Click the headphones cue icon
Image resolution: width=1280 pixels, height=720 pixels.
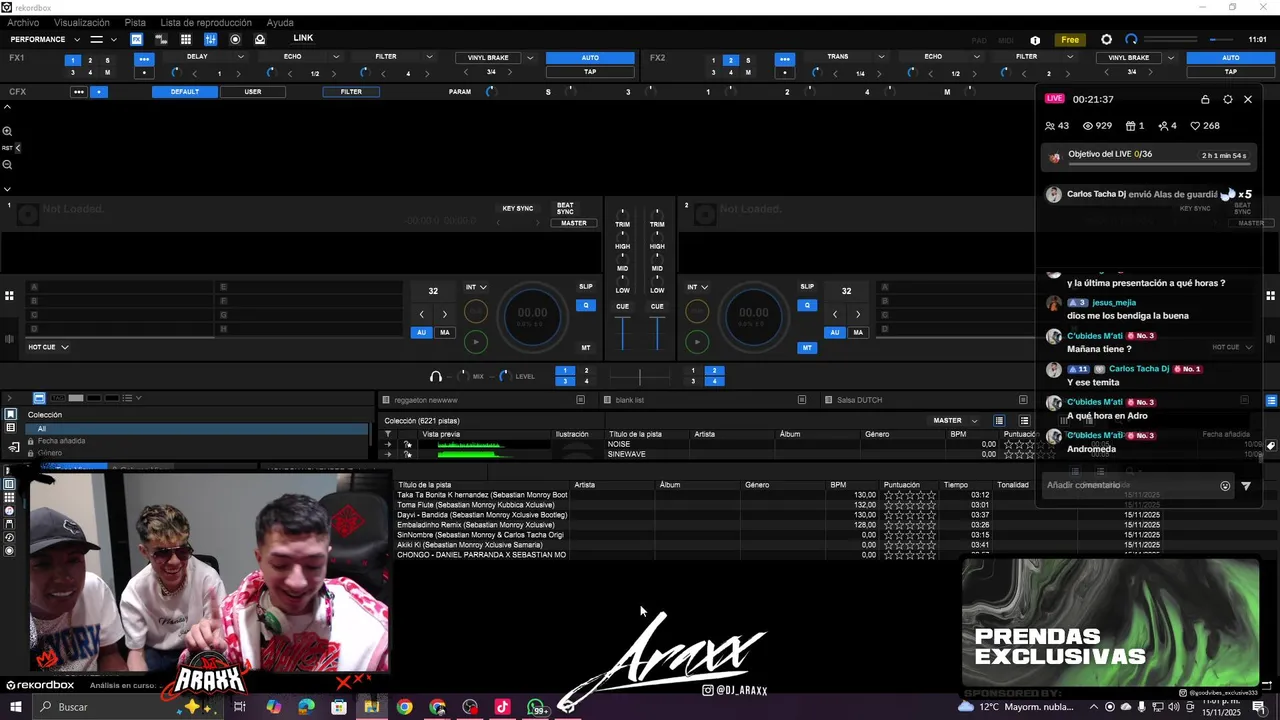(x=436, y=376)
